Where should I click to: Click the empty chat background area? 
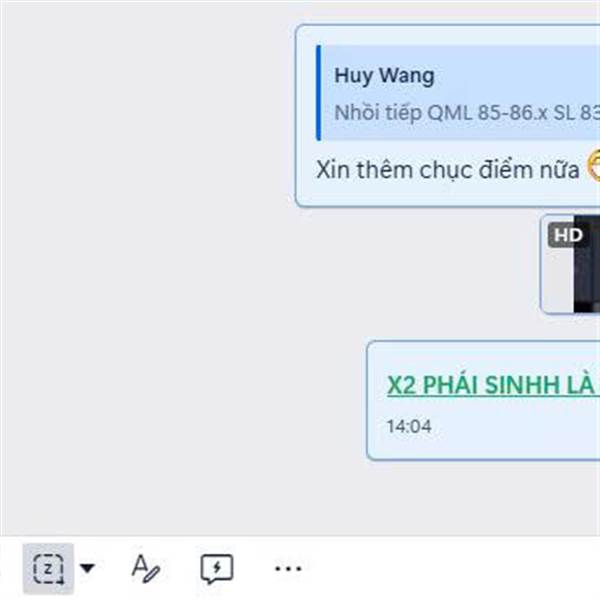pos(145,268)
